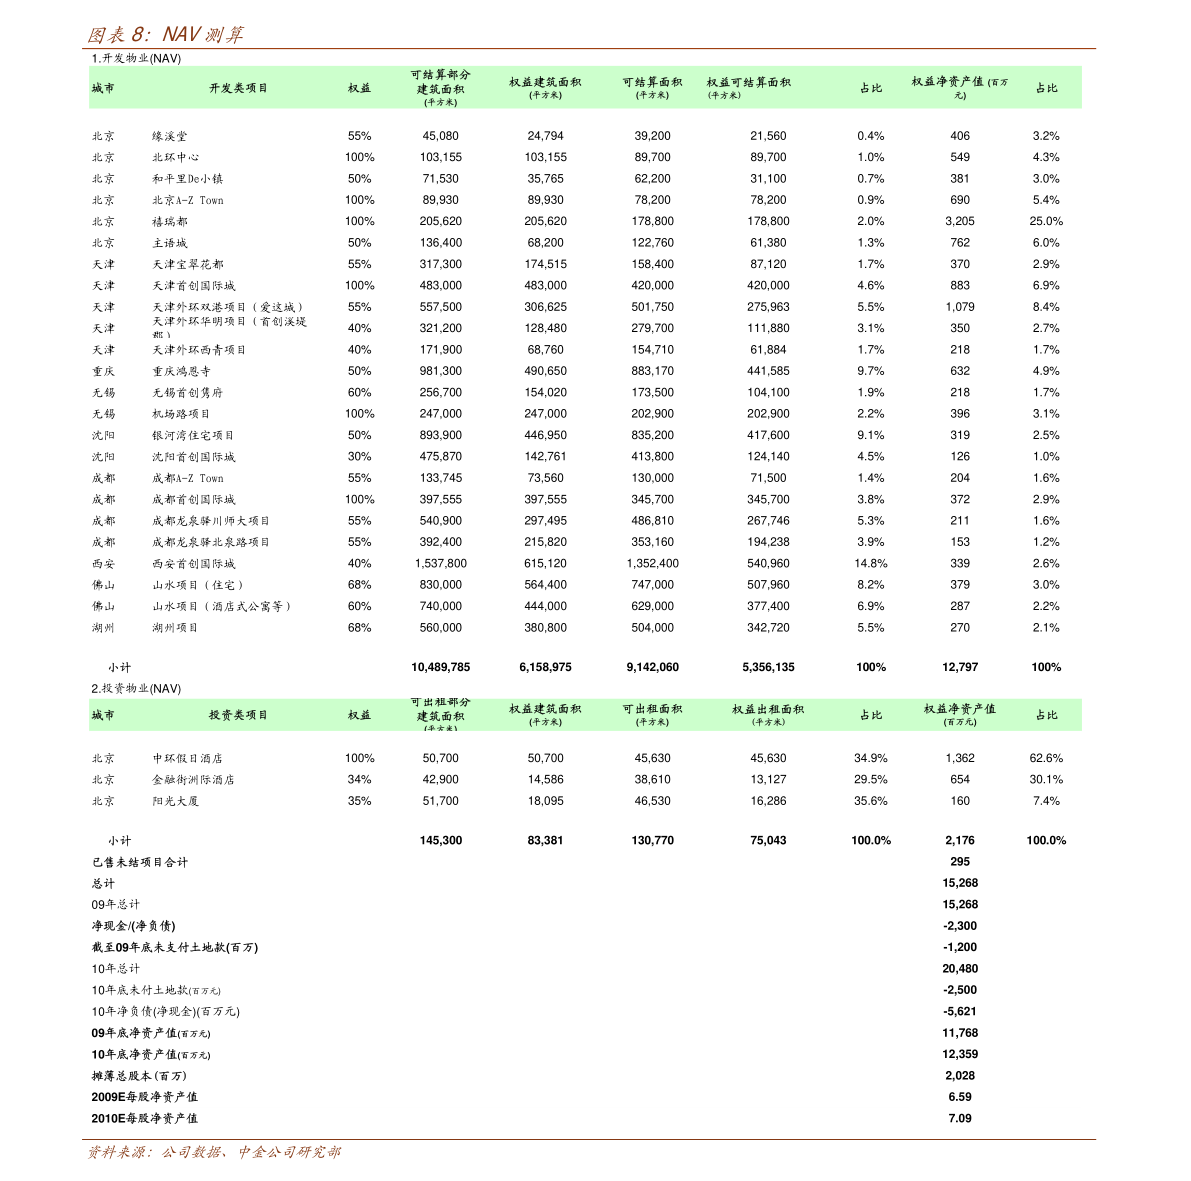This screenshot has height=1181, width=1191.
Task: Select the project '湖州项目'
Action: click(x=175, y=628)
